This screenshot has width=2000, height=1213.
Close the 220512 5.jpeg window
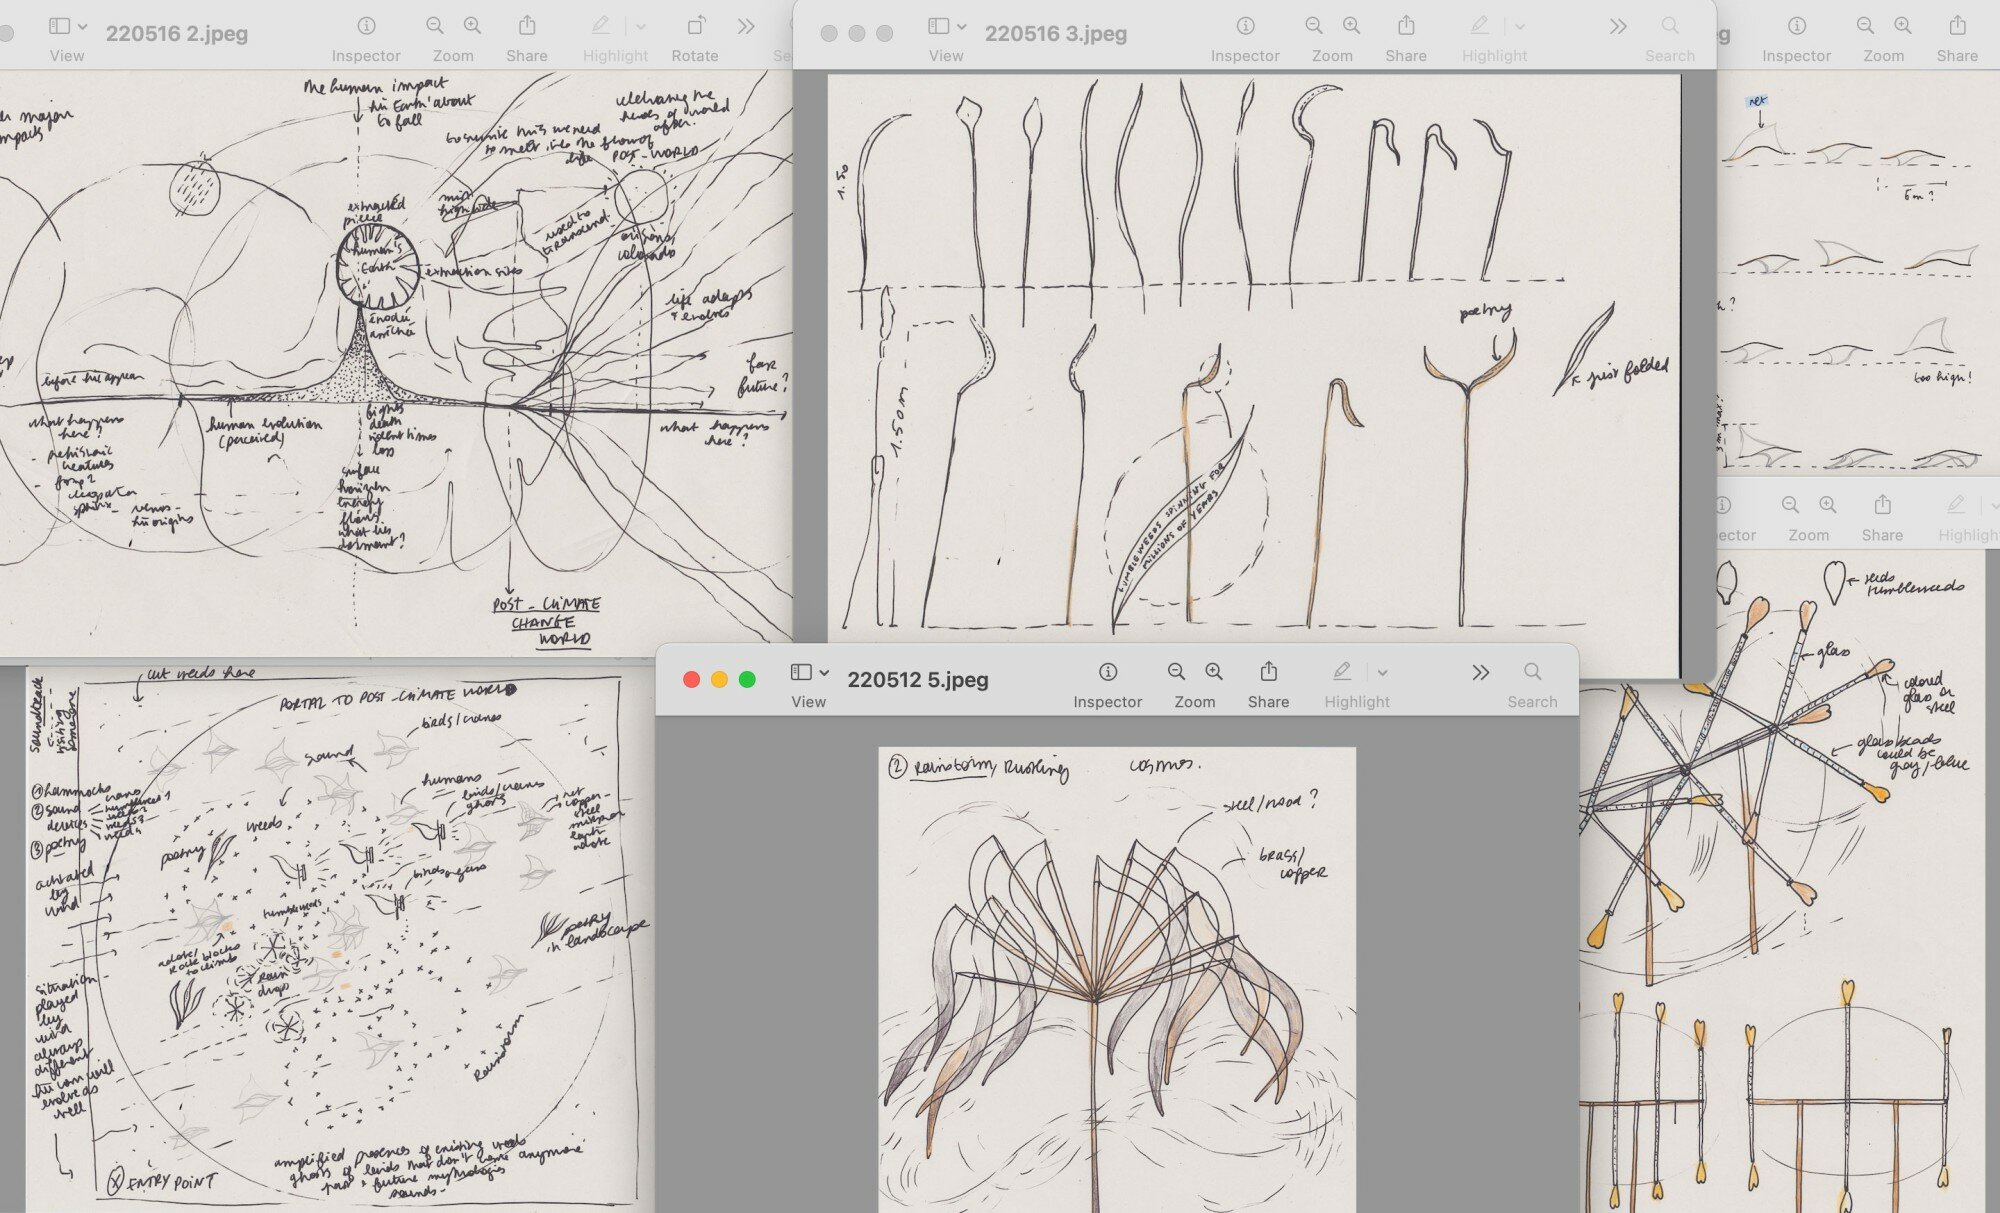(691, 680)
